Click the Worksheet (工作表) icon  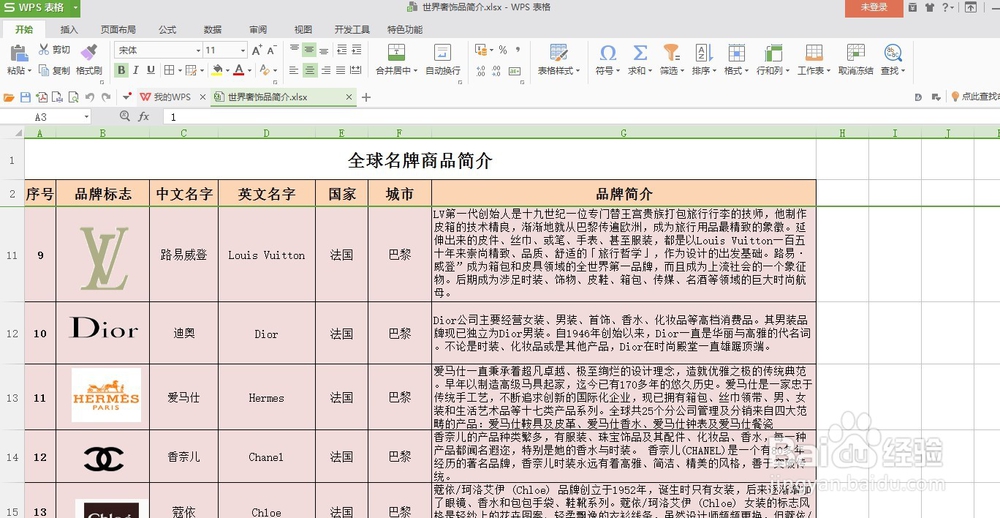(814, 52)
